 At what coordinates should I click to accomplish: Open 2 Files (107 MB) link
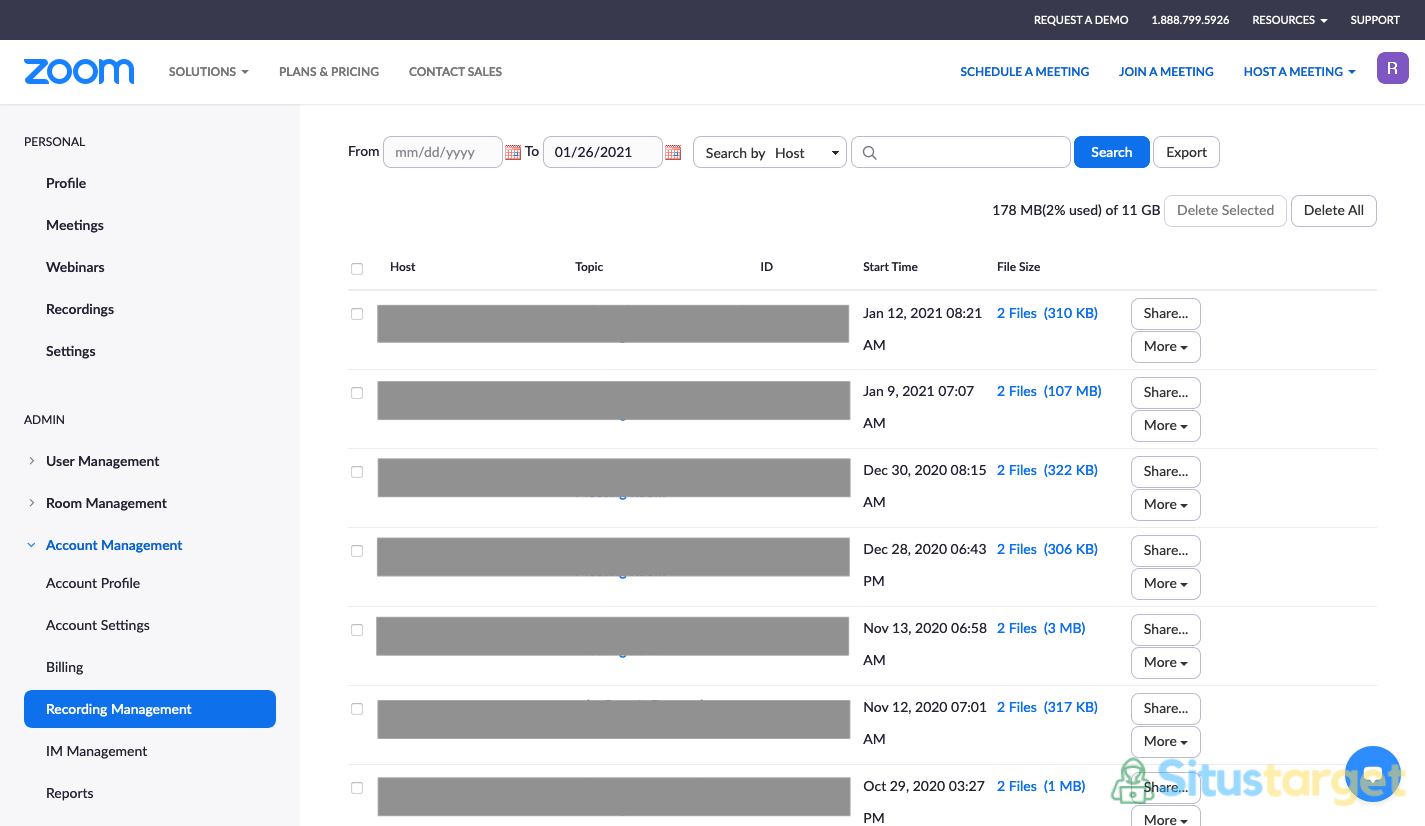click(x=1049, y=391)
